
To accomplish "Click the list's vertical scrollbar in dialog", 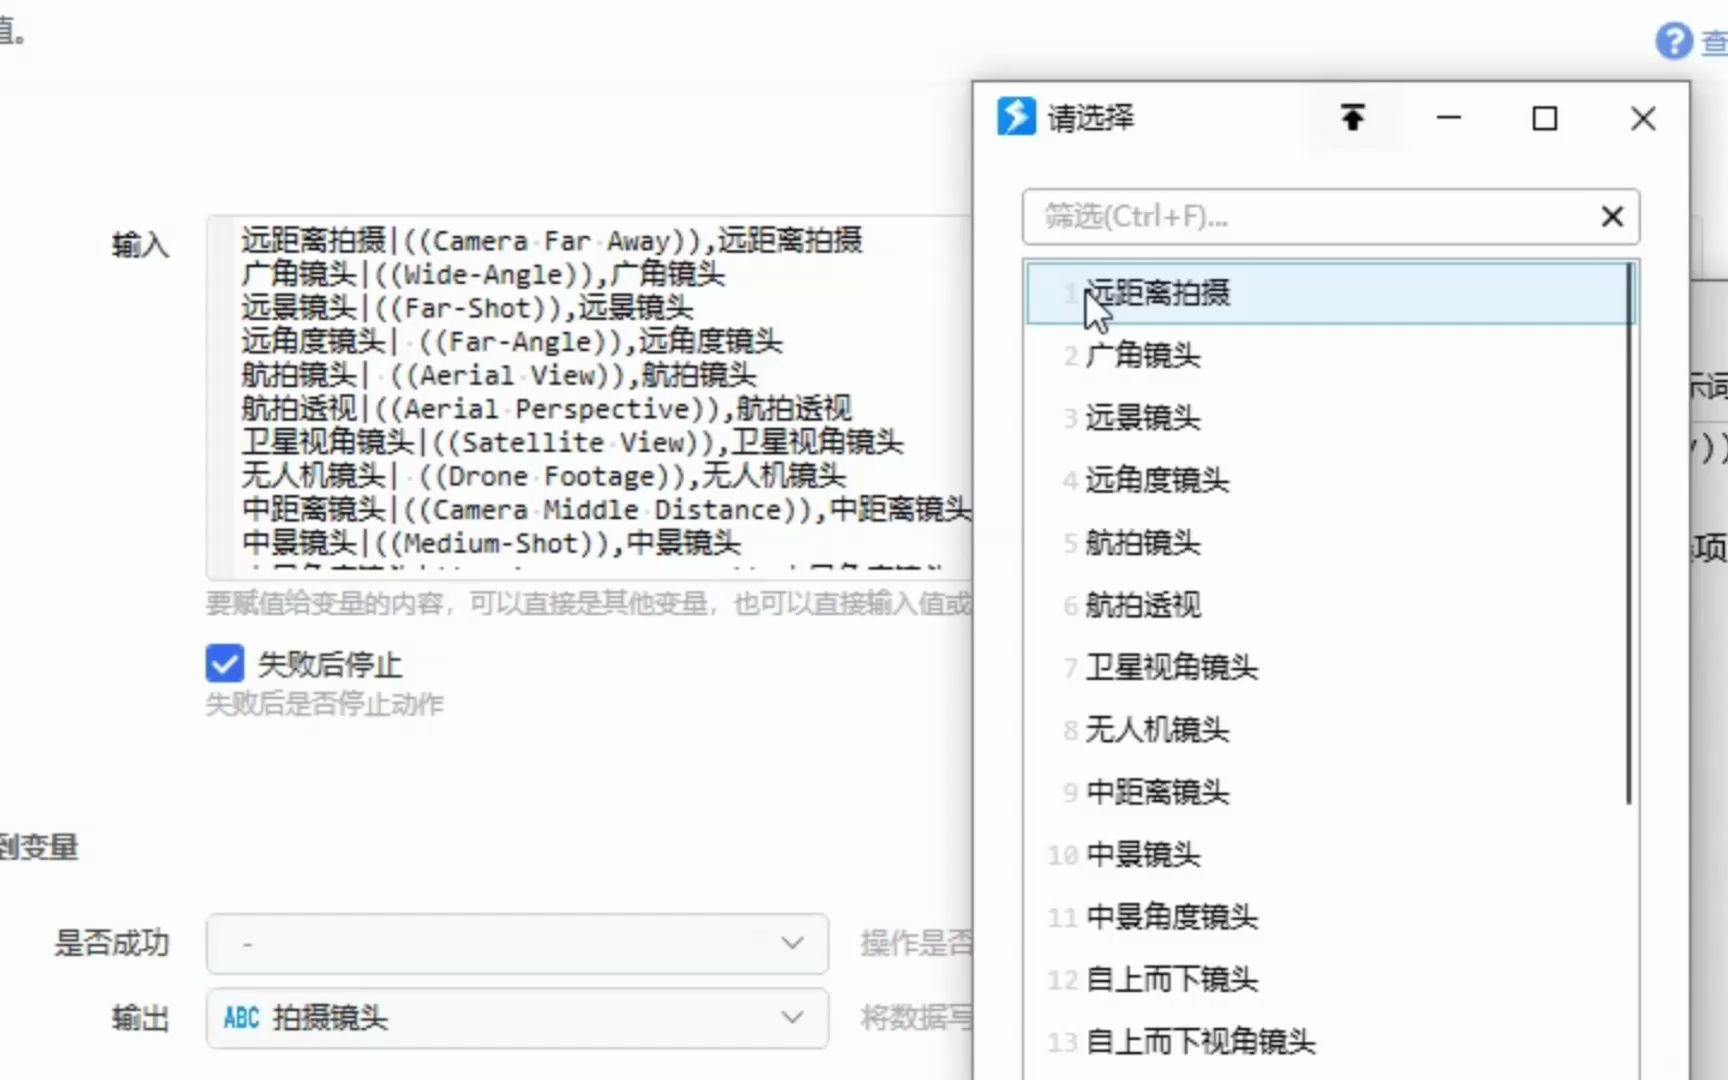I will pyautogui.click(x=1629, y=533).
